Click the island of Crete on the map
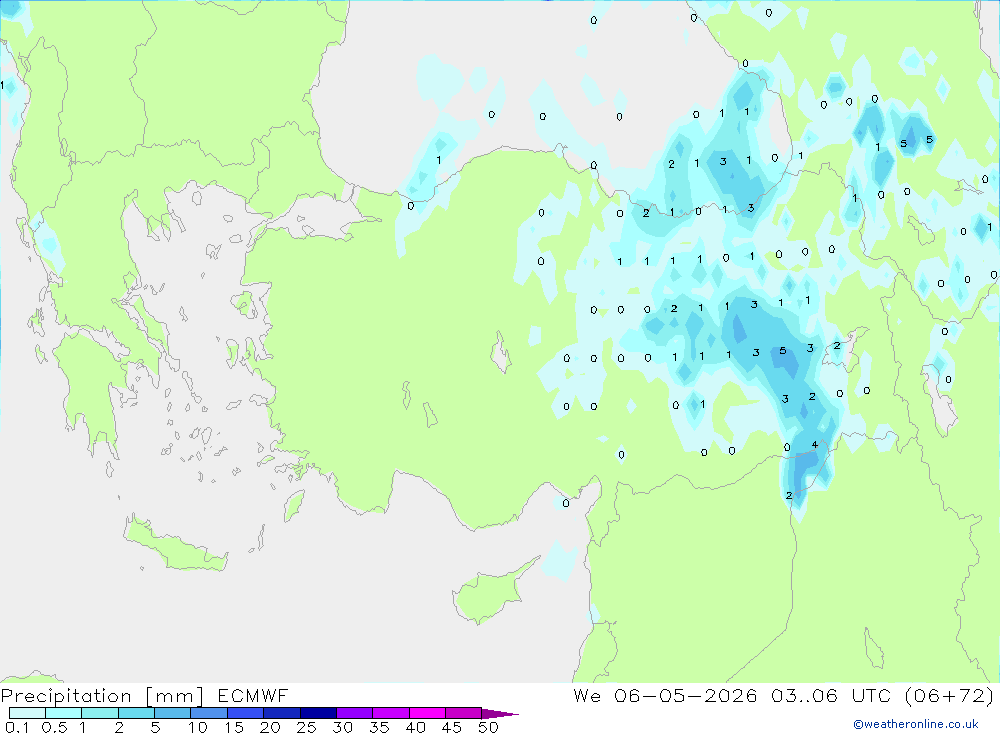 click(x=173, y=545)
